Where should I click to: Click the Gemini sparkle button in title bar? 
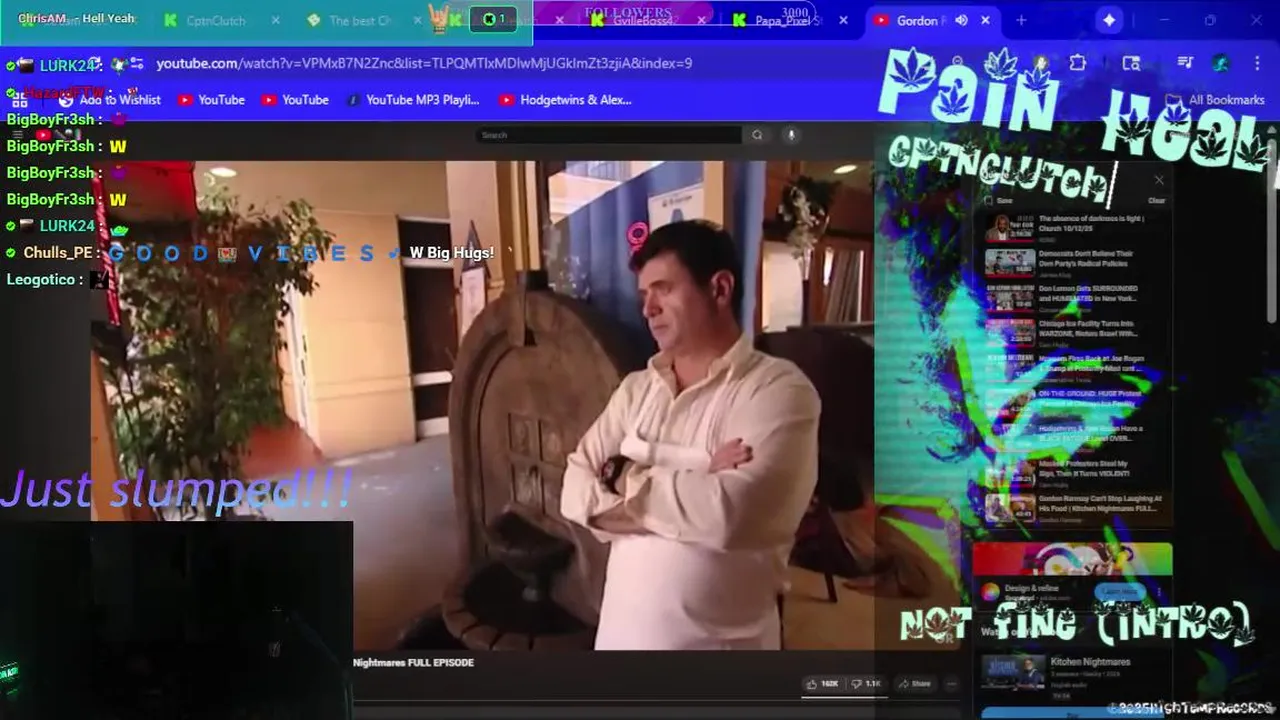tap(1109, 20)
